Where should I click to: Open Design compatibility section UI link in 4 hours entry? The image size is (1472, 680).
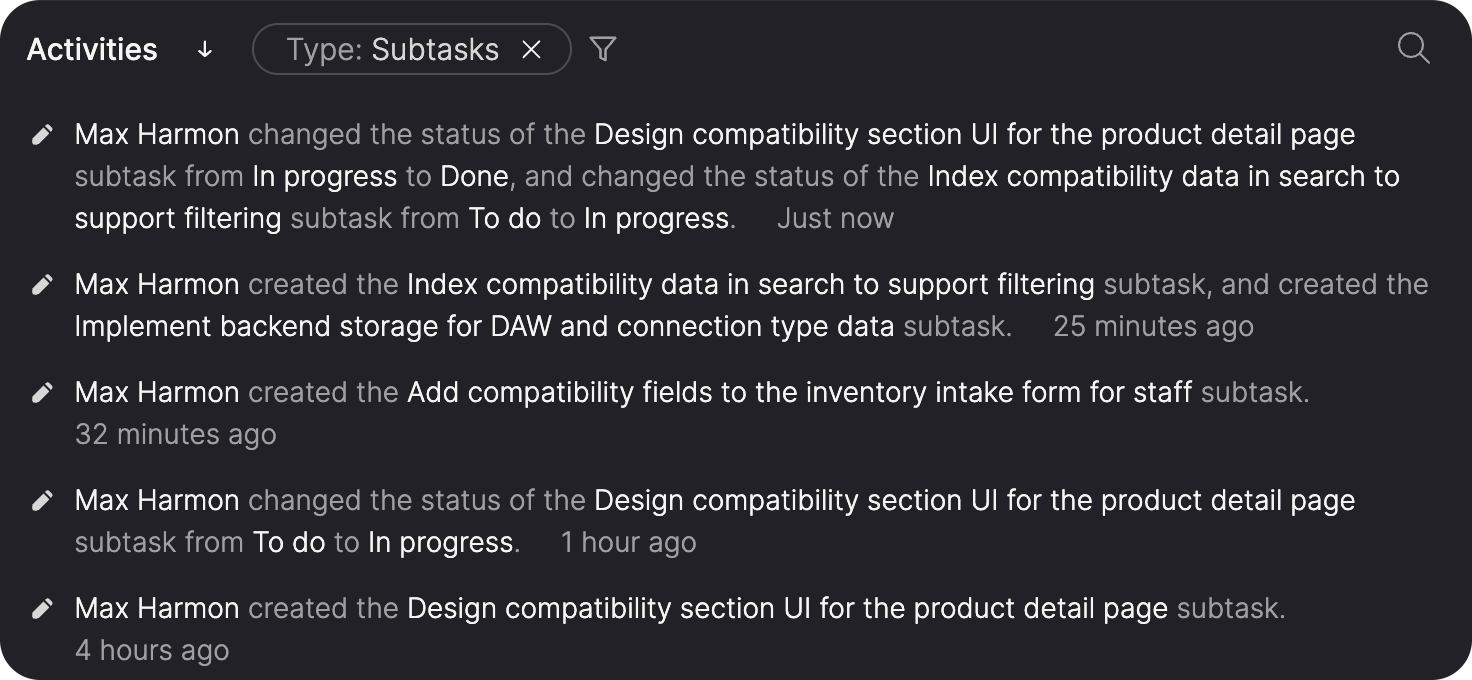pos(787,608)
